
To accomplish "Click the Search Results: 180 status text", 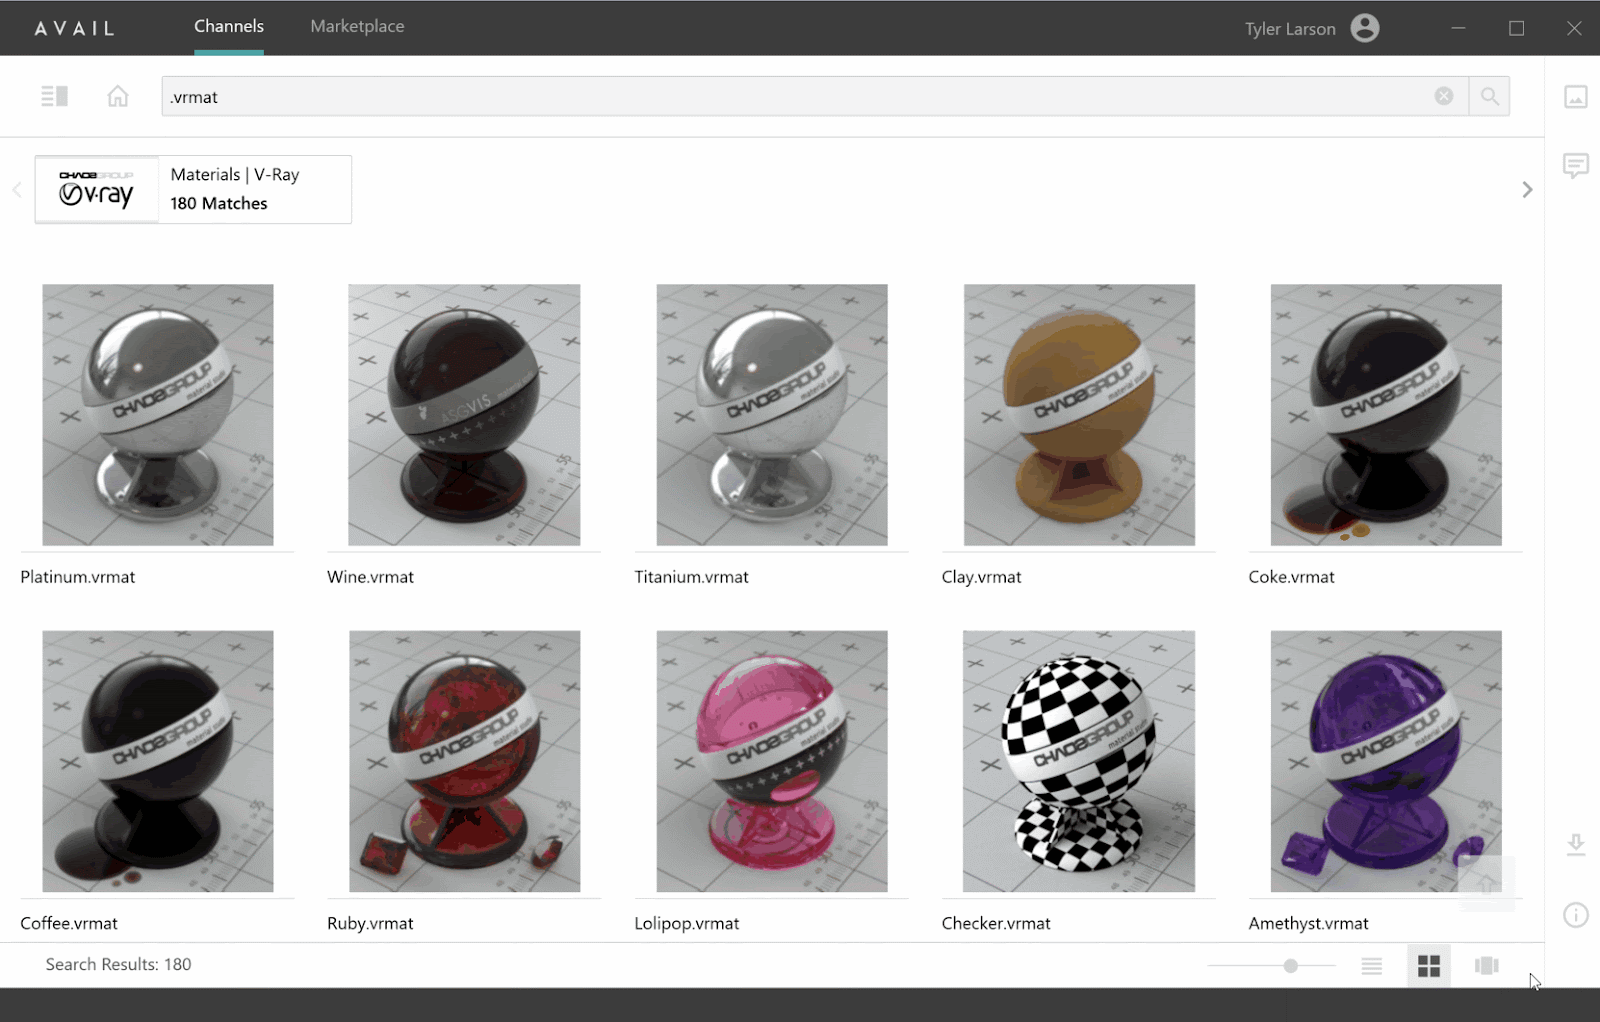I will pyautogui.click(x=118, y=964).
